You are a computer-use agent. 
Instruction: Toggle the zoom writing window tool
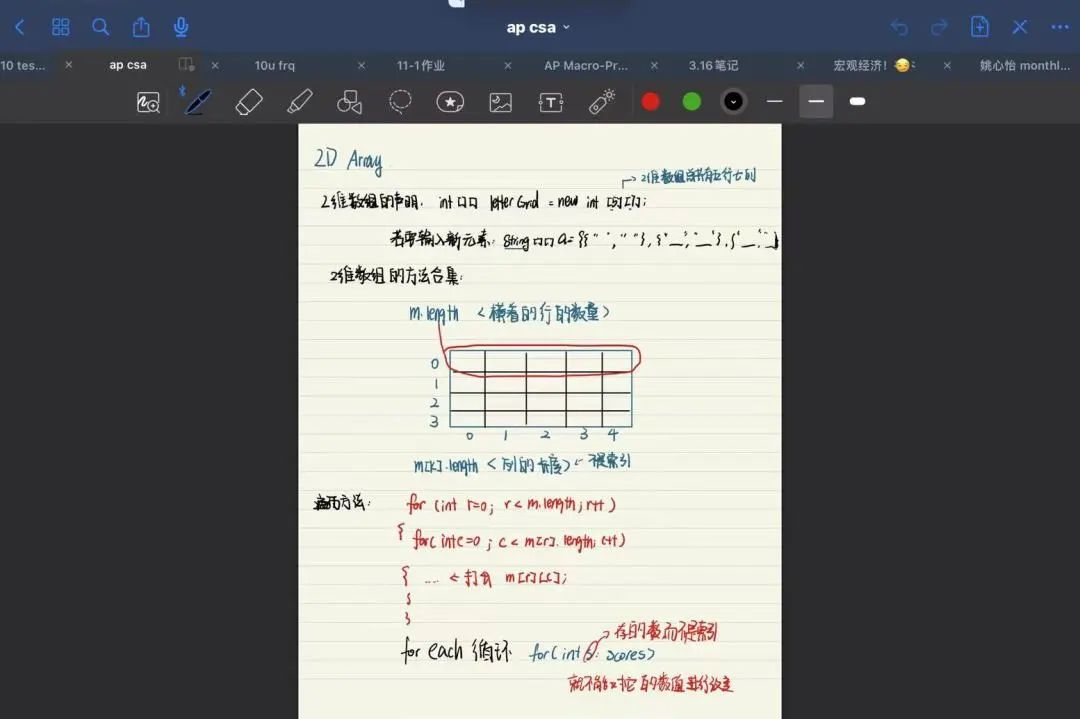coord(148,102)
